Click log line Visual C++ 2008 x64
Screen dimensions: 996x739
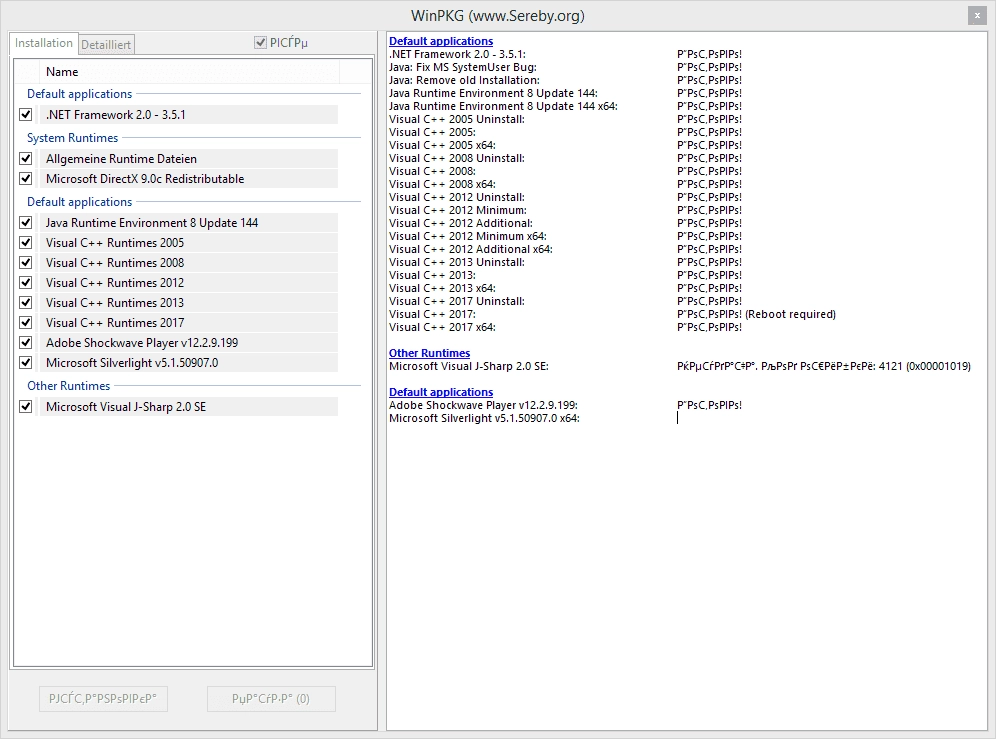pyautogui.click(x=442, y=184)
